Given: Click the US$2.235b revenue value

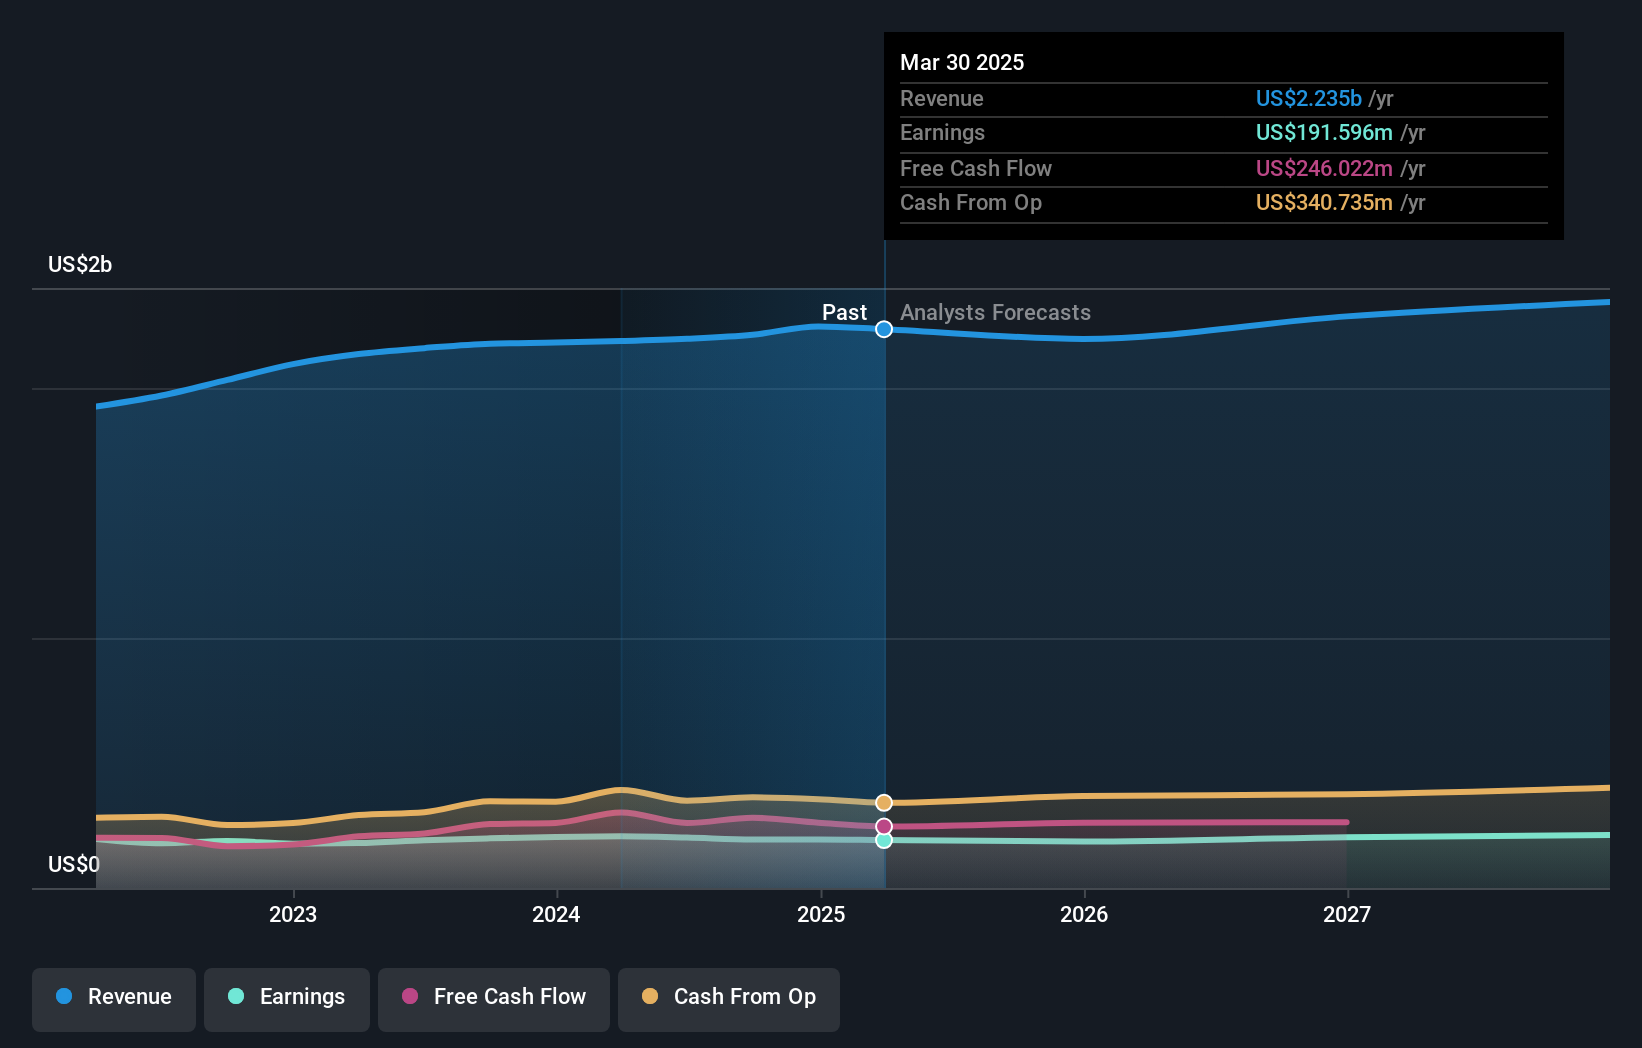Looking at the screenshot, I should [x=1308, y=98].
